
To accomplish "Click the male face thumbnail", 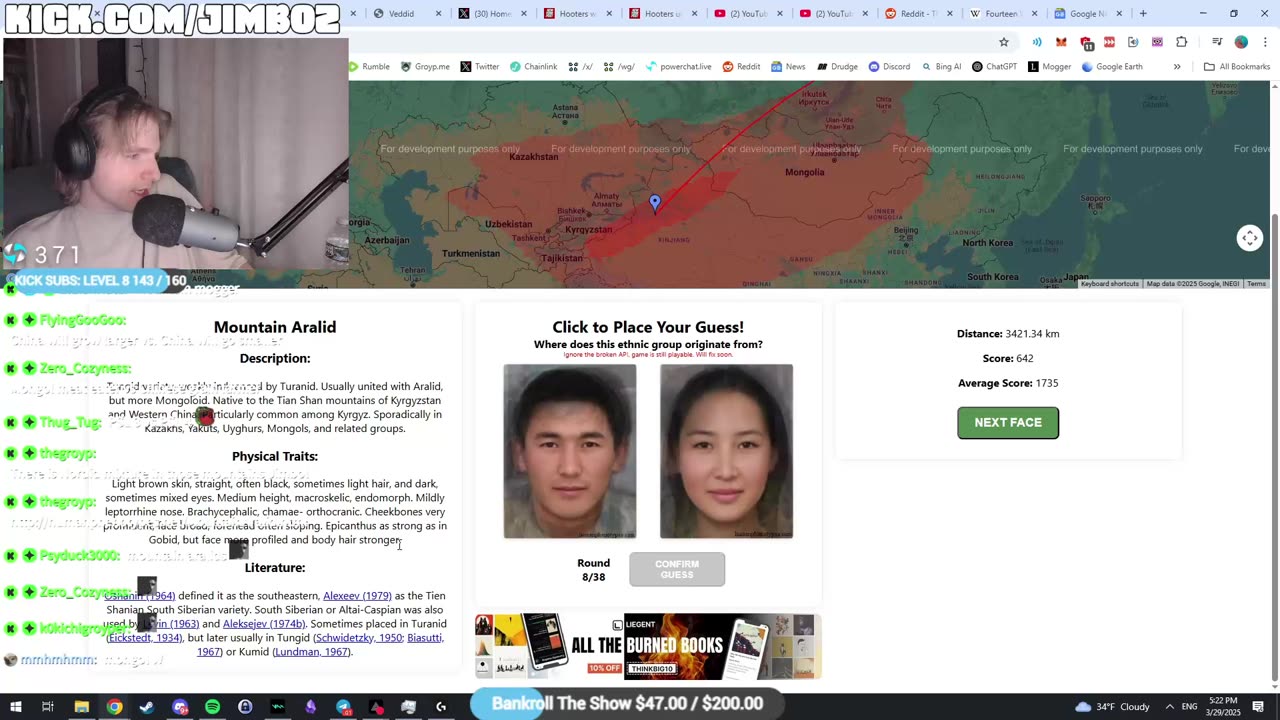I will coord(570,451).
